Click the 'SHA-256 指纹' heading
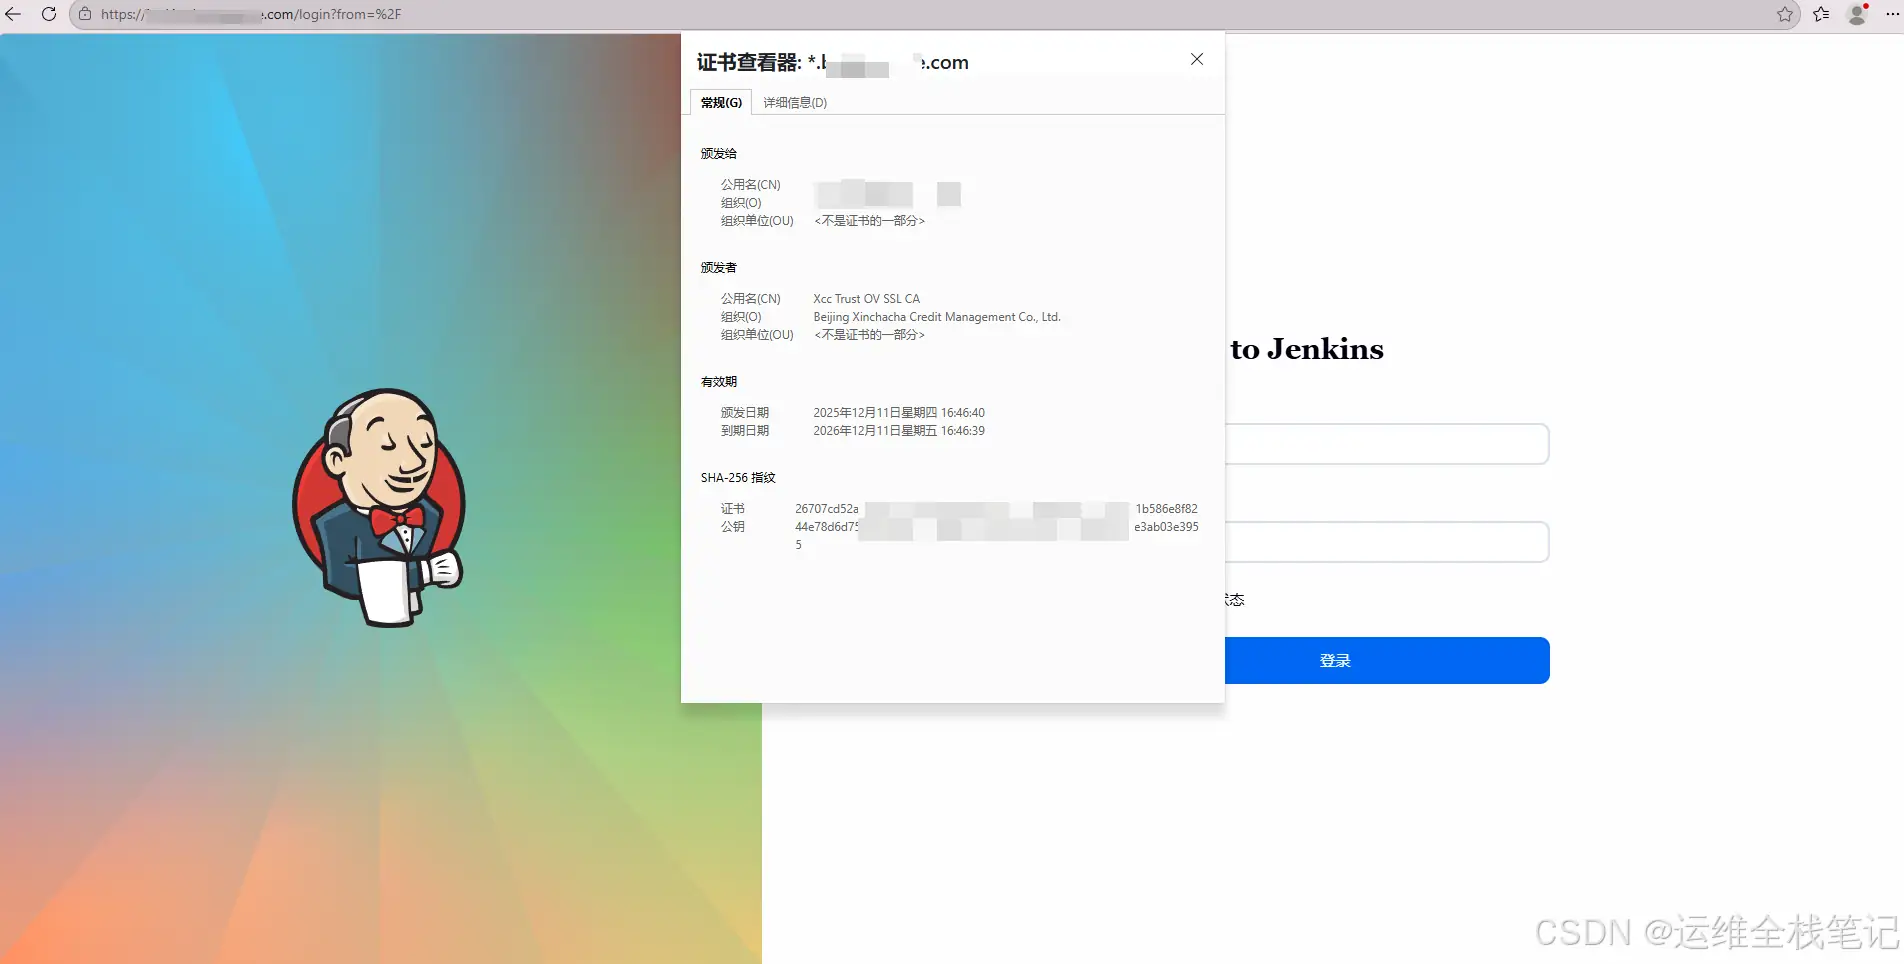The width and height of the screenshot is (1904, 964). tap(738, 478)
